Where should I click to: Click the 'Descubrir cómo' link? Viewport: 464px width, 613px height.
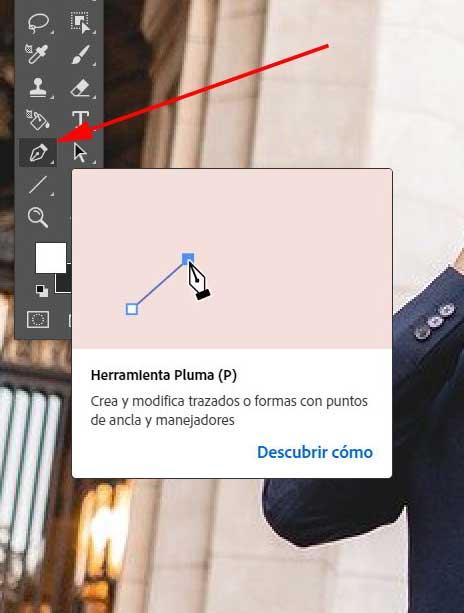coord(315,452)
